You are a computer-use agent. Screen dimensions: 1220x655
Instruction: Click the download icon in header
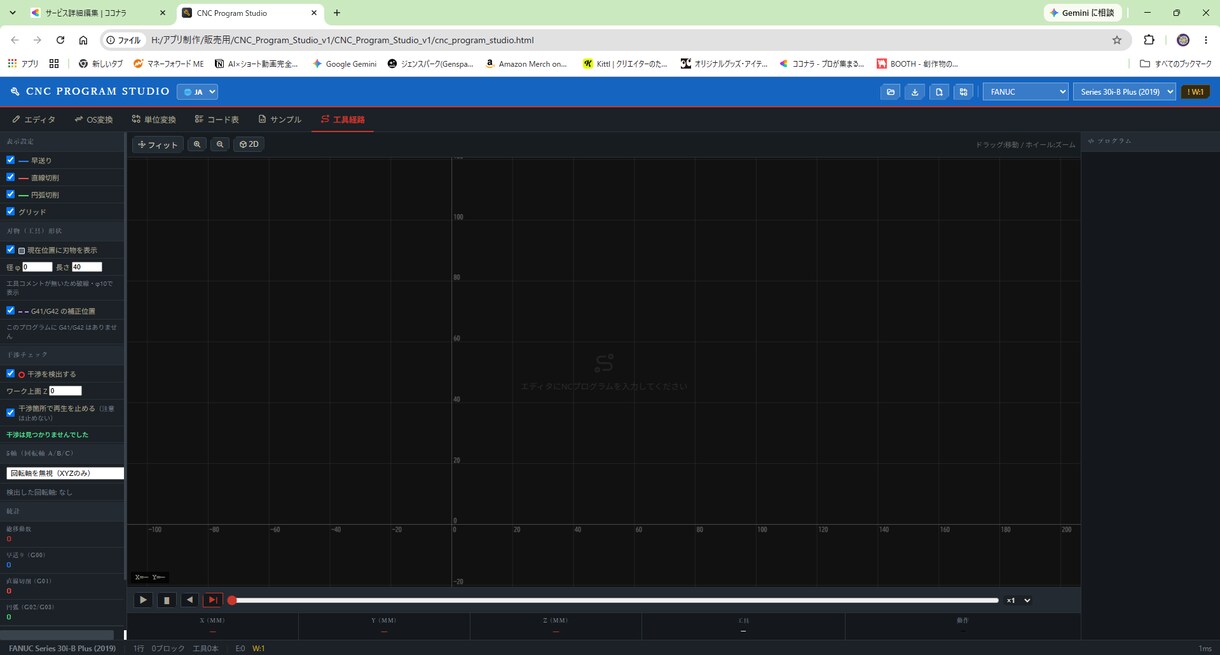pyautogui.click(x=914, y=92)
